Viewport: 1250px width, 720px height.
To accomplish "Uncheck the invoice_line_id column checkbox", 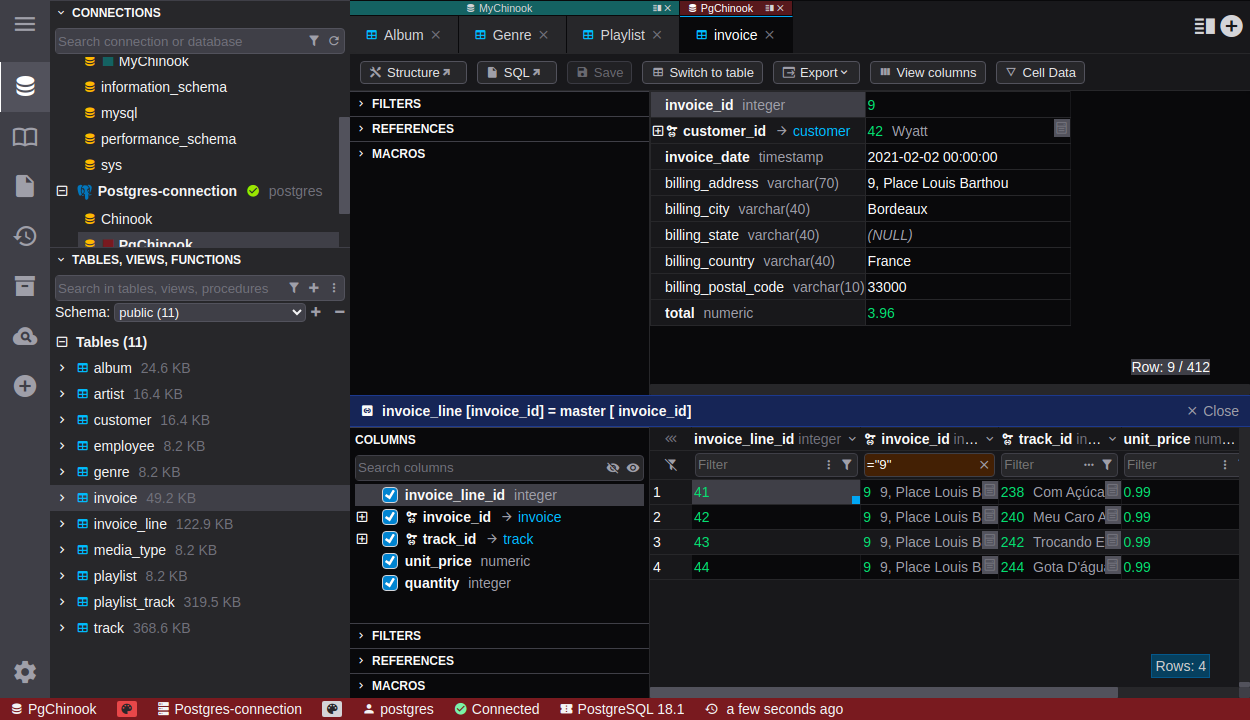I will tap(390, 495).
